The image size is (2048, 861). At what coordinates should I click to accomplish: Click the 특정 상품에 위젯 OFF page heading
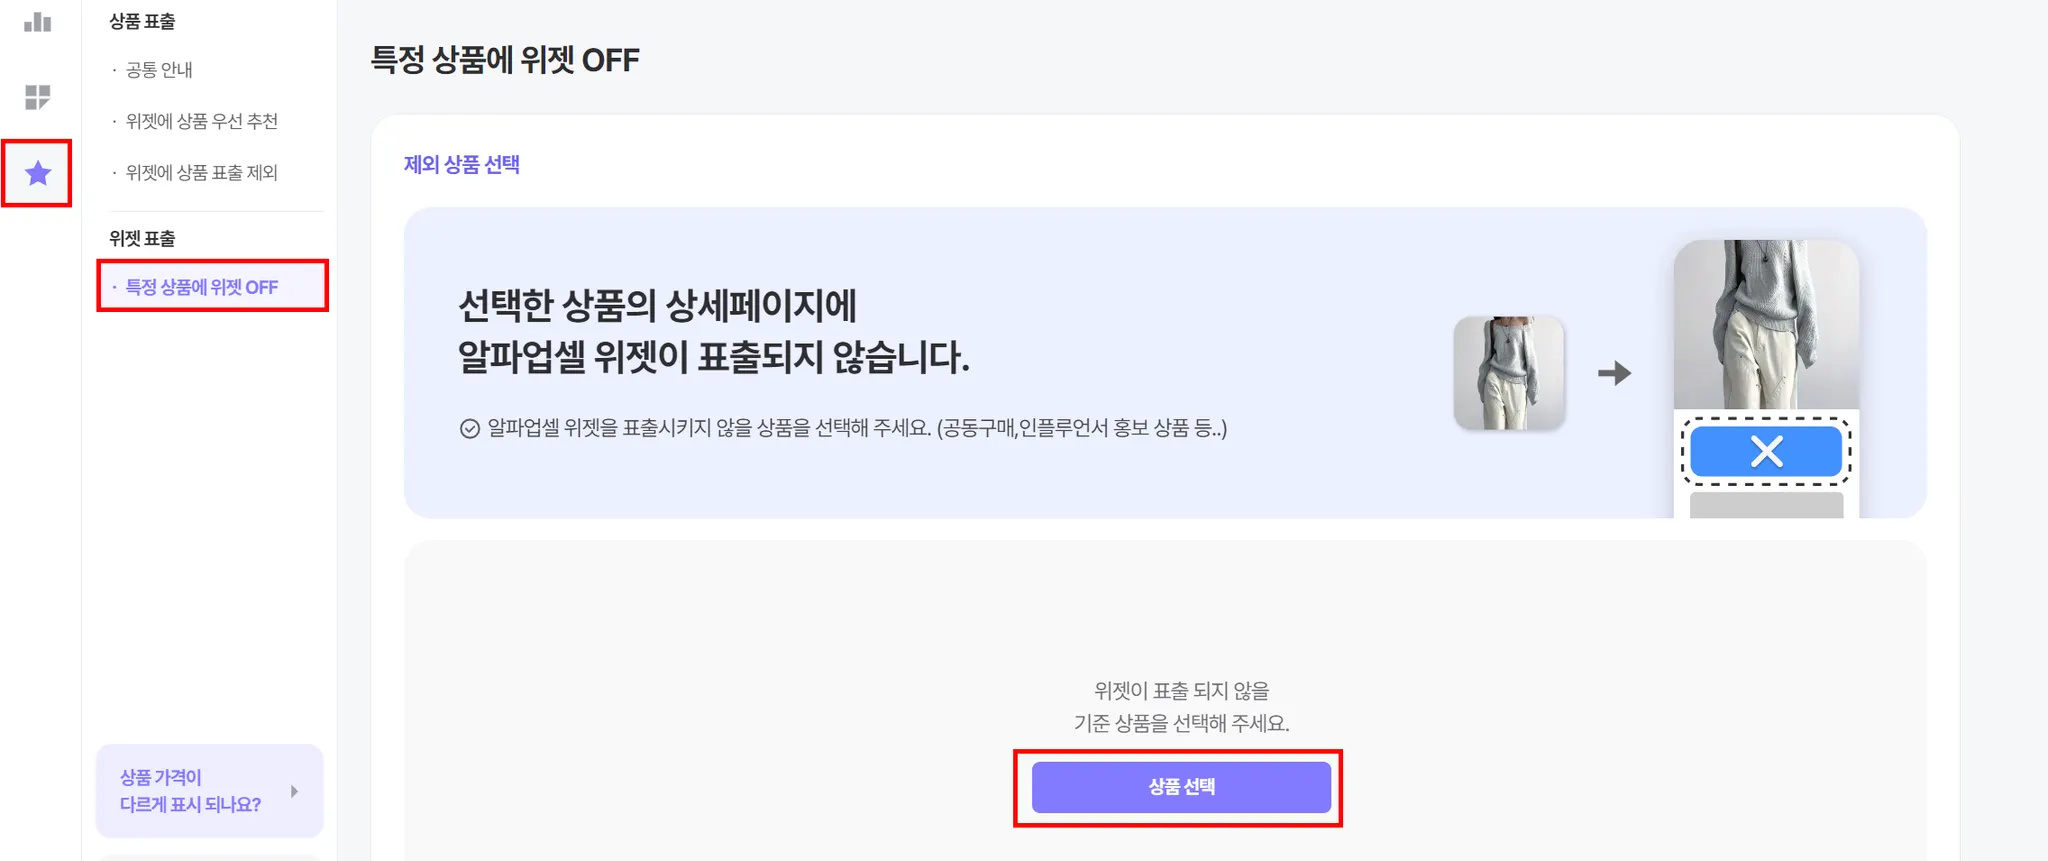(x=505, y=60)
